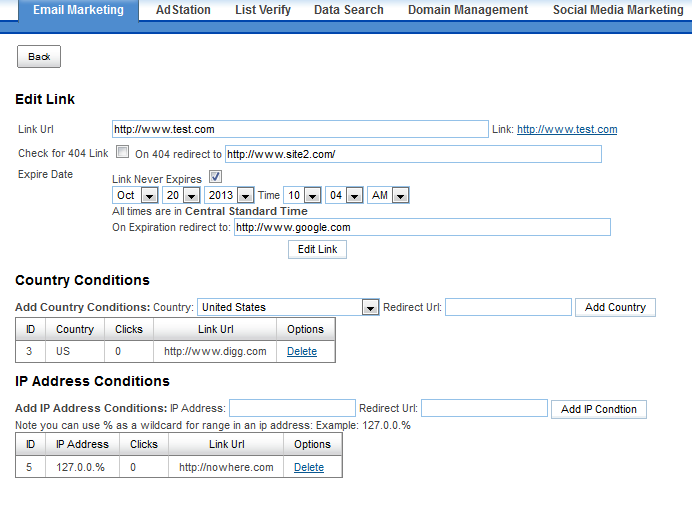
Task: Click the Add IP Condtion button
Action: point(599,409)
